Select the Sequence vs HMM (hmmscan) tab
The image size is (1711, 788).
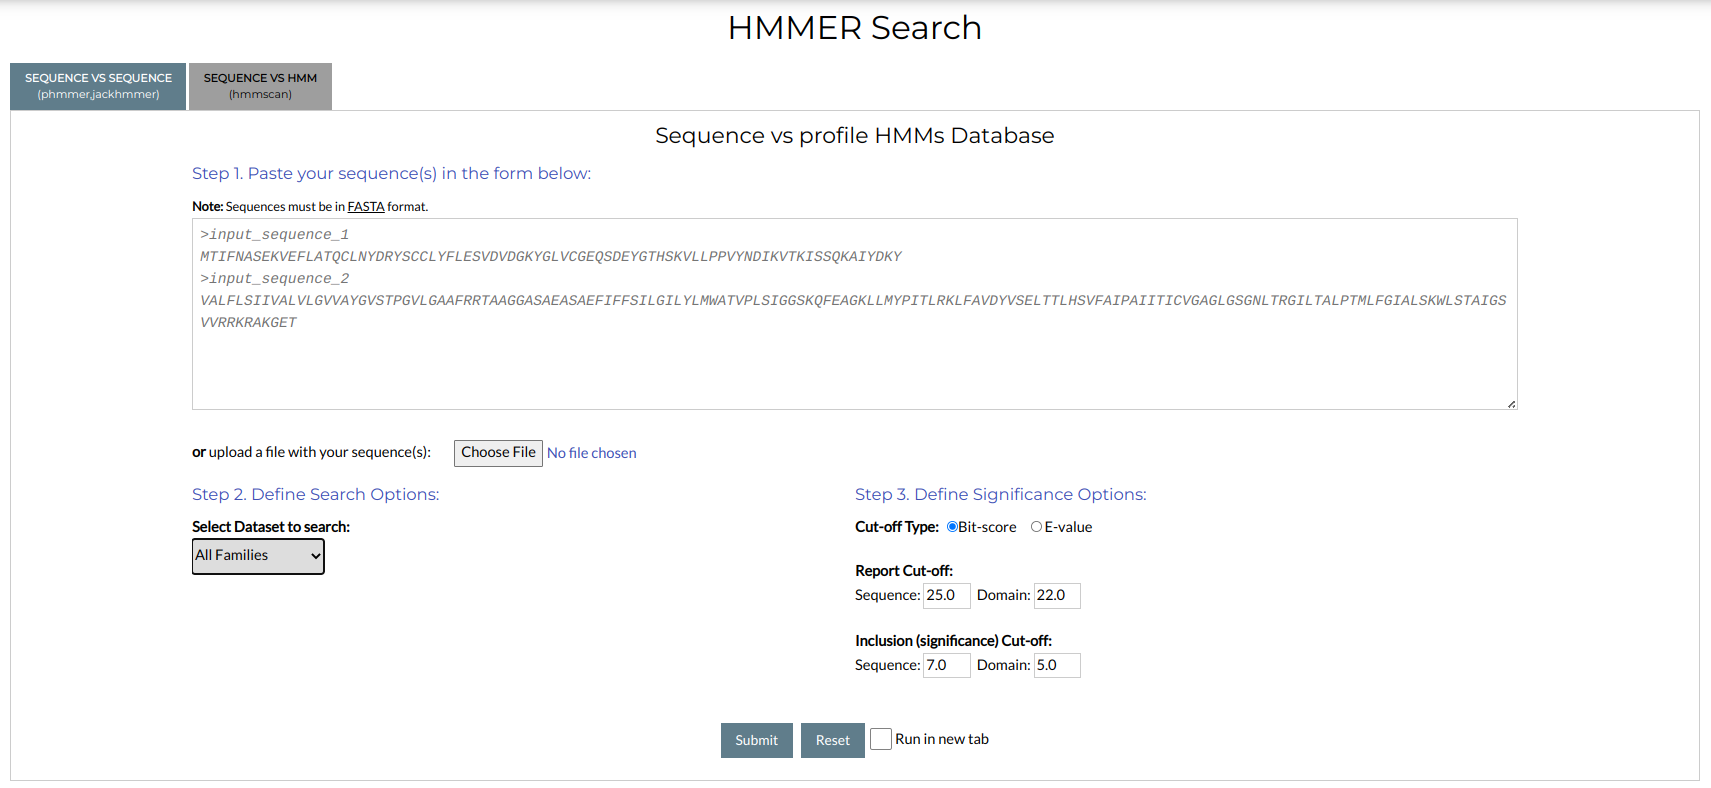[x=260, y=86]
